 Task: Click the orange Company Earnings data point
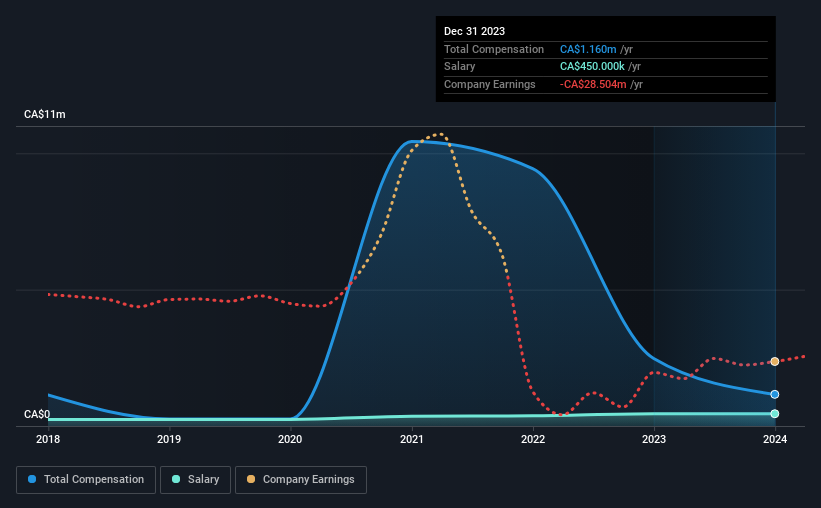pos(774,361)
